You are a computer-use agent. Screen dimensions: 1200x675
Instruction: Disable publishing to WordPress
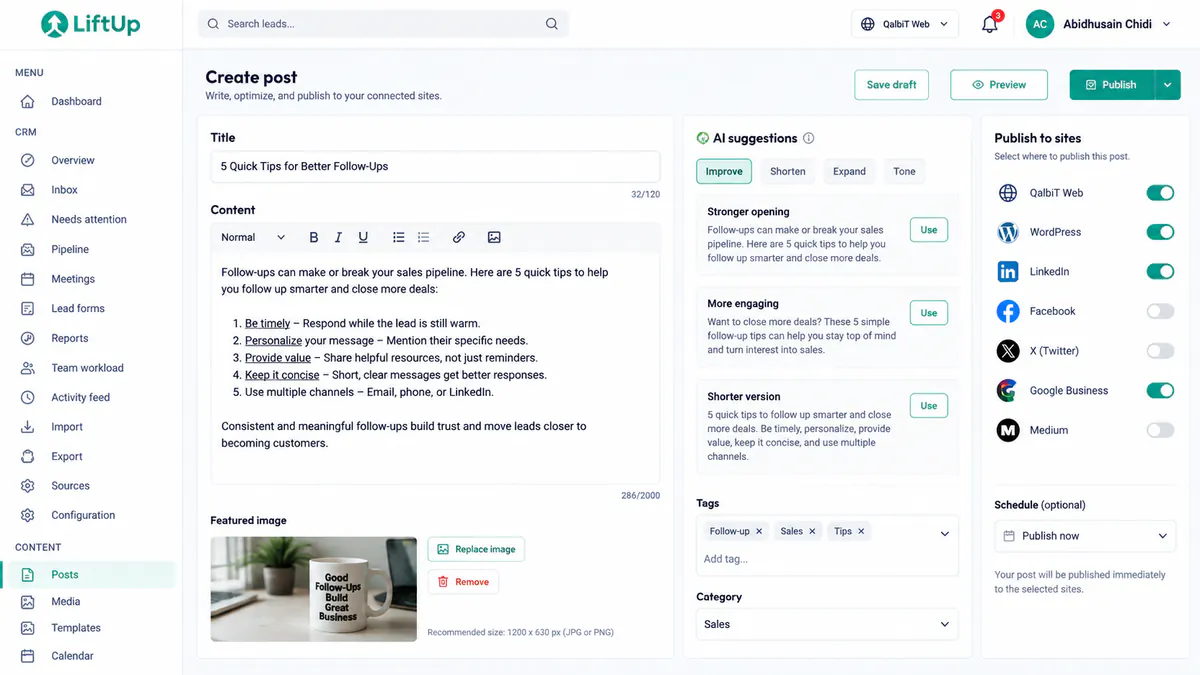[1160, 232]
